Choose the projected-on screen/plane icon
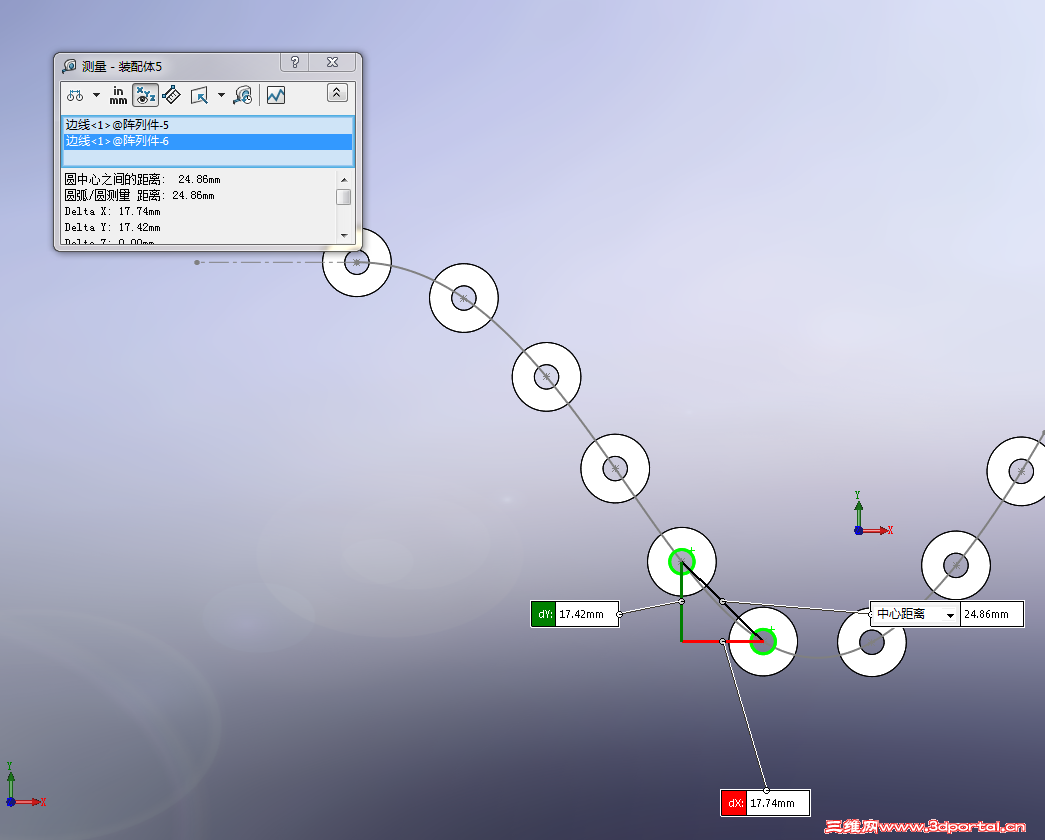Image resolution: width=1045 pixels, height=840 pixels. click(199, 95)
